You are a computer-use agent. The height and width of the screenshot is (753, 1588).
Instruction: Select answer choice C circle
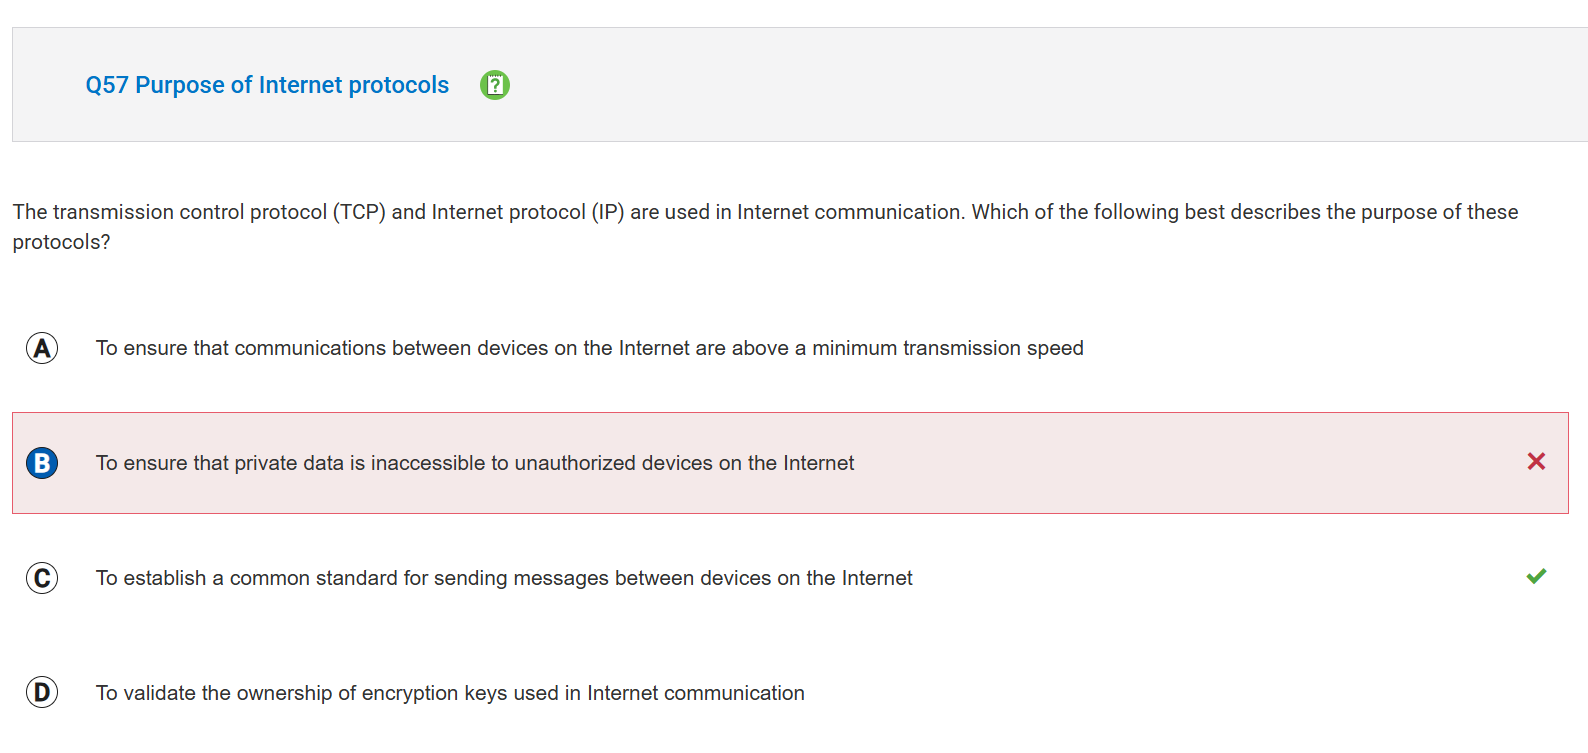42,578
